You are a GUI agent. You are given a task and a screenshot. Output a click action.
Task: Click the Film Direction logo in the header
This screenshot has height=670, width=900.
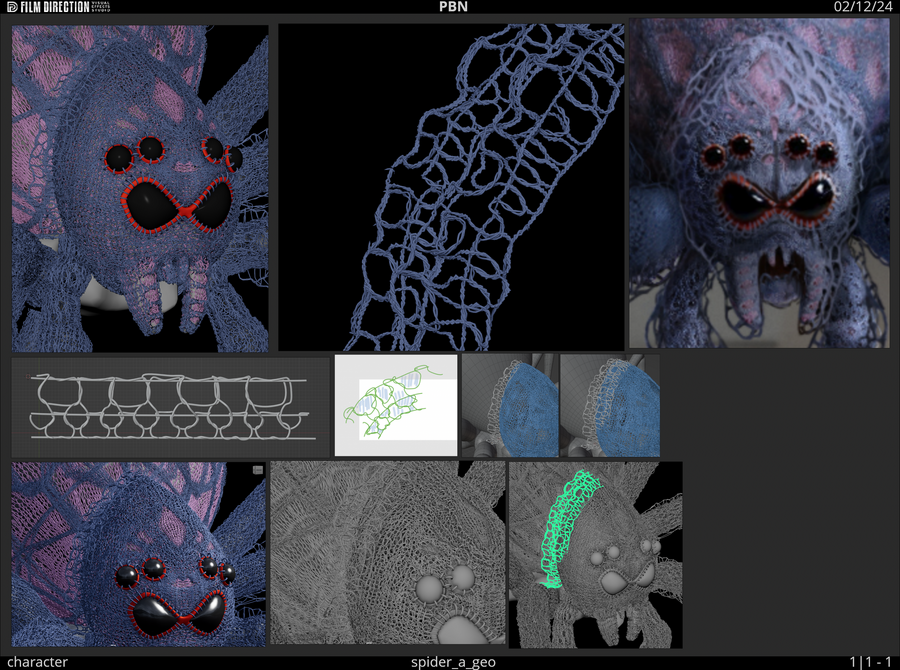[59, 7]
